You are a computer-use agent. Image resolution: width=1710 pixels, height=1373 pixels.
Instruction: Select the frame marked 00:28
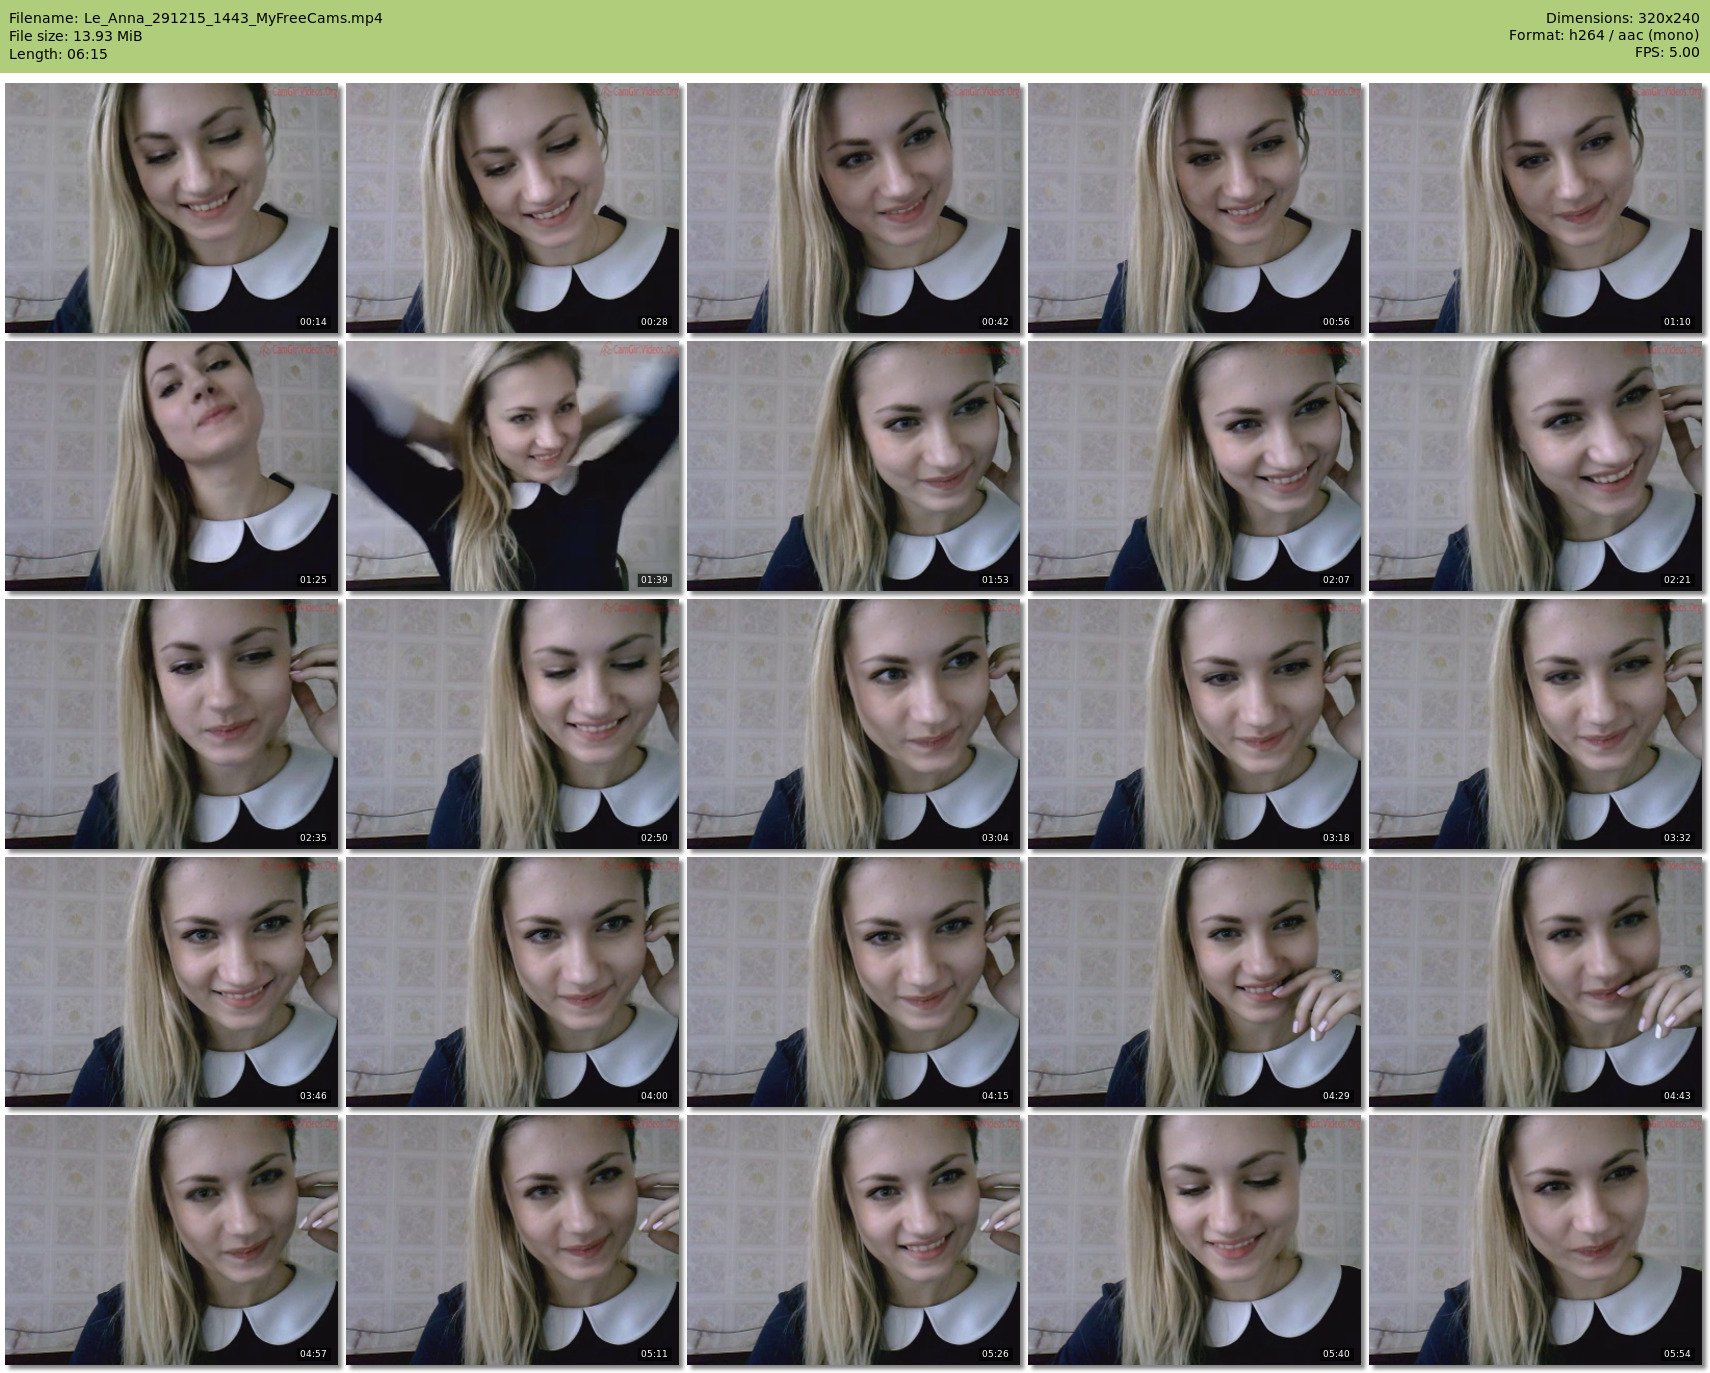click(512, 208)
